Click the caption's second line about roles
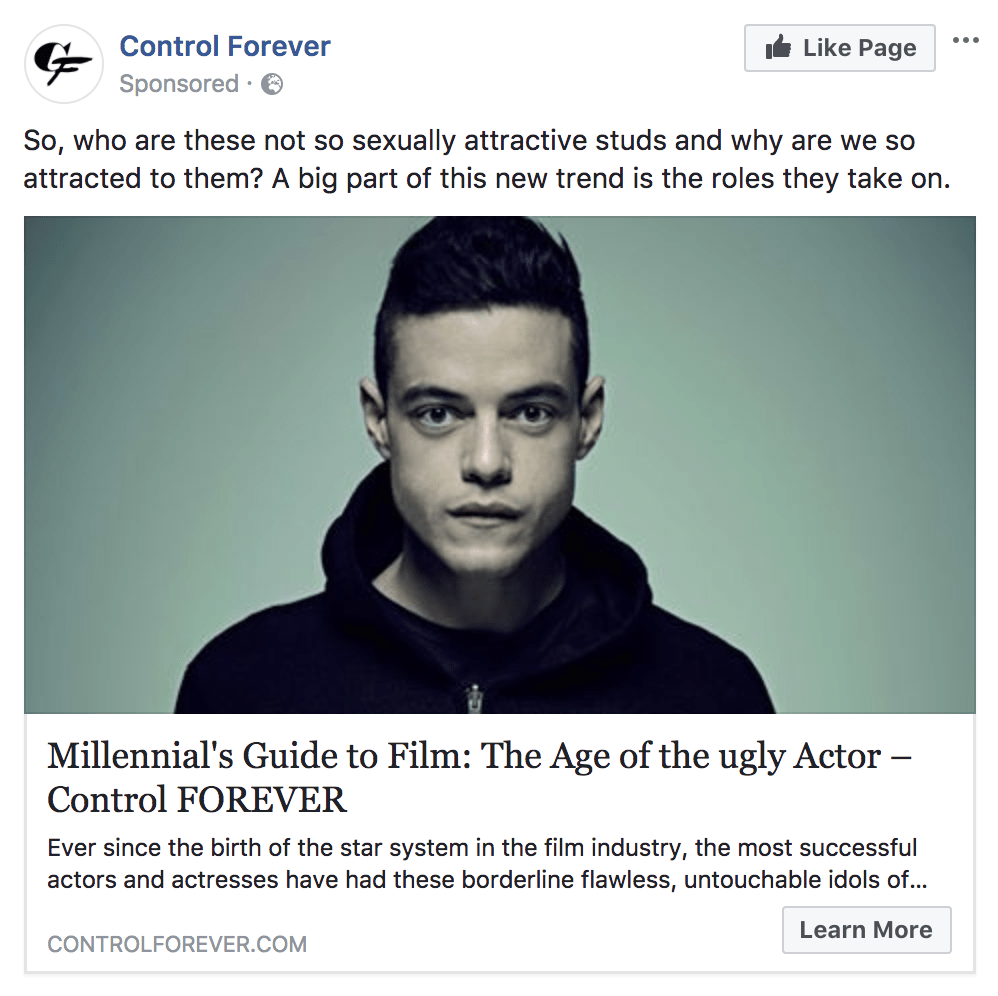 [x=484, y=180]
